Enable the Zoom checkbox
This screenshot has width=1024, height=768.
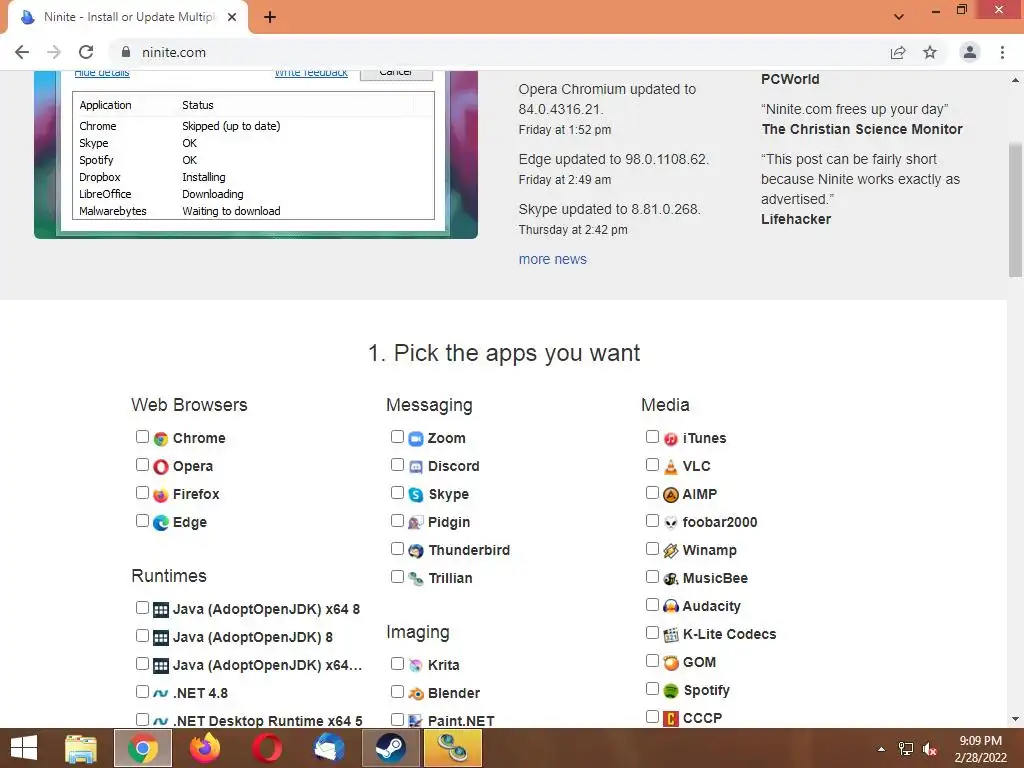[x=397, y=436]
